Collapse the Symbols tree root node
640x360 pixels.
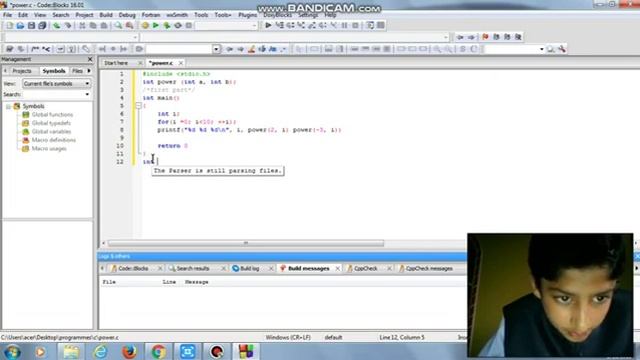pyautogui.click(x=8, y=106)
